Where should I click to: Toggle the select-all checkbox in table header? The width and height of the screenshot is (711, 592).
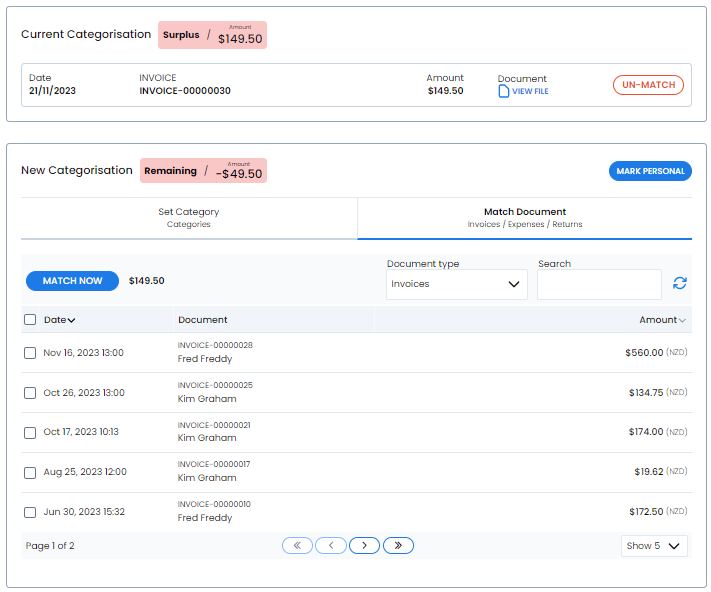coord(30,320)
